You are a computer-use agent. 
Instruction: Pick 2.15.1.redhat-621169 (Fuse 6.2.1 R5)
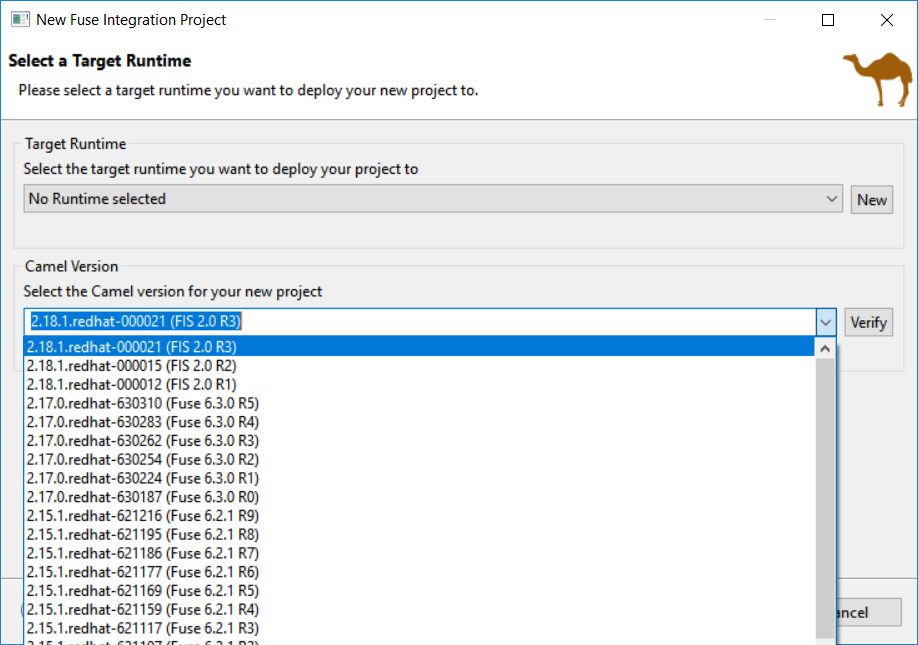click(142, 591)
